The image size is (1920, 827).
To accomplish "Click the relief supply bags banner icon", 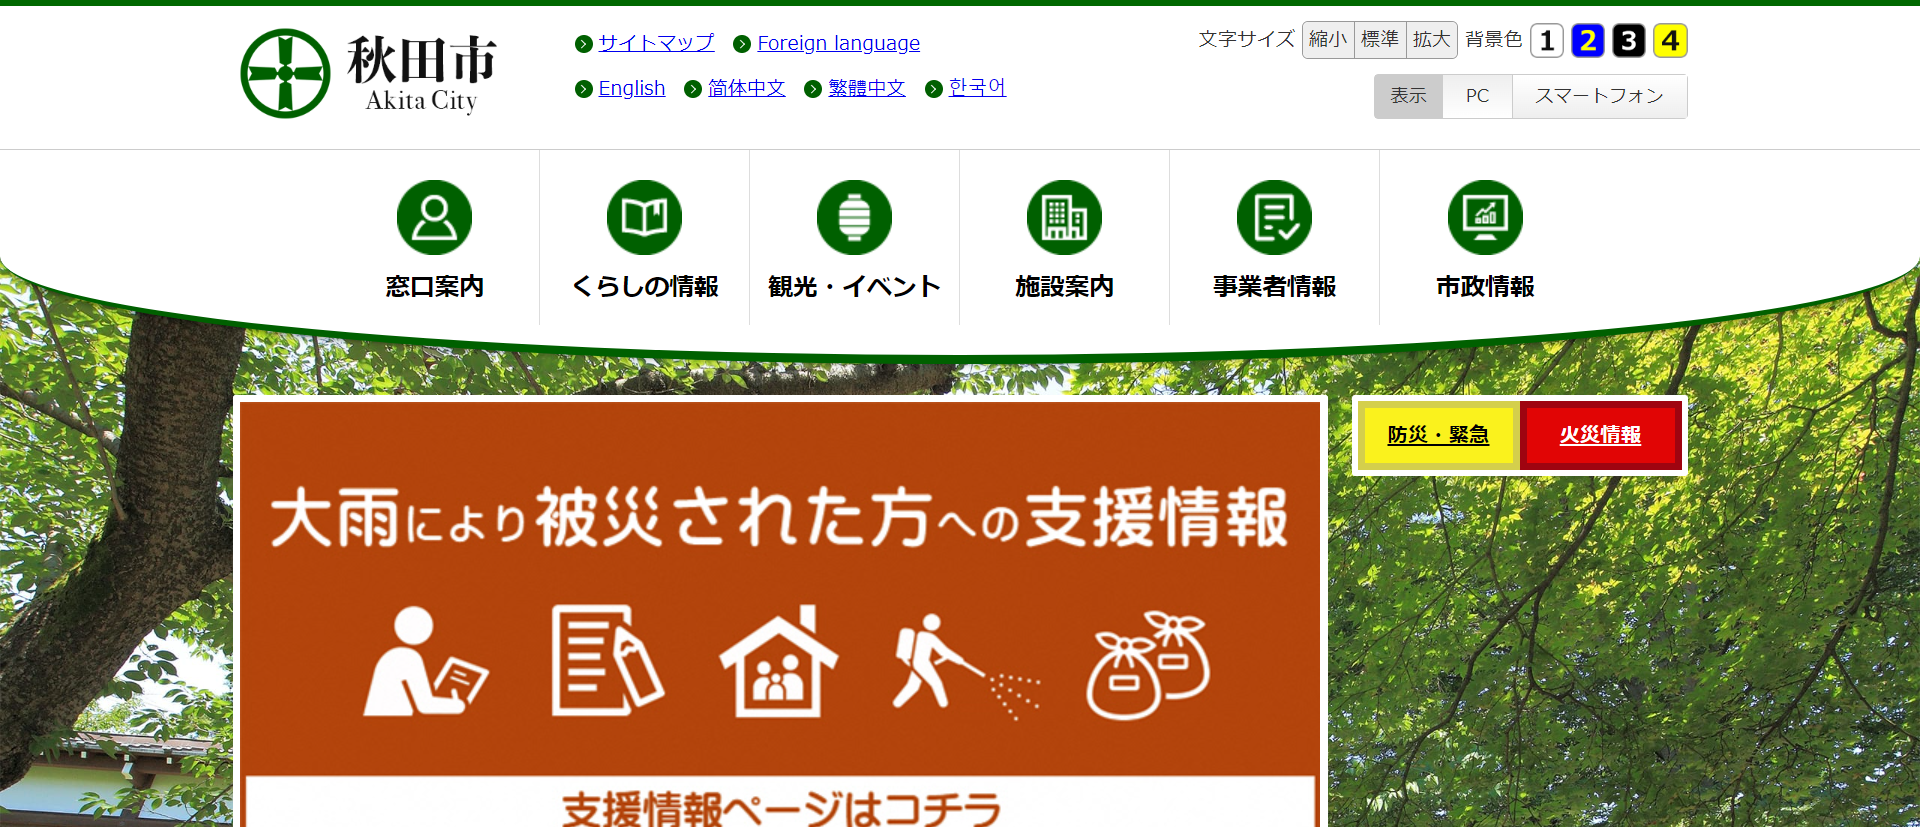I will click(x=1148, y=665).
